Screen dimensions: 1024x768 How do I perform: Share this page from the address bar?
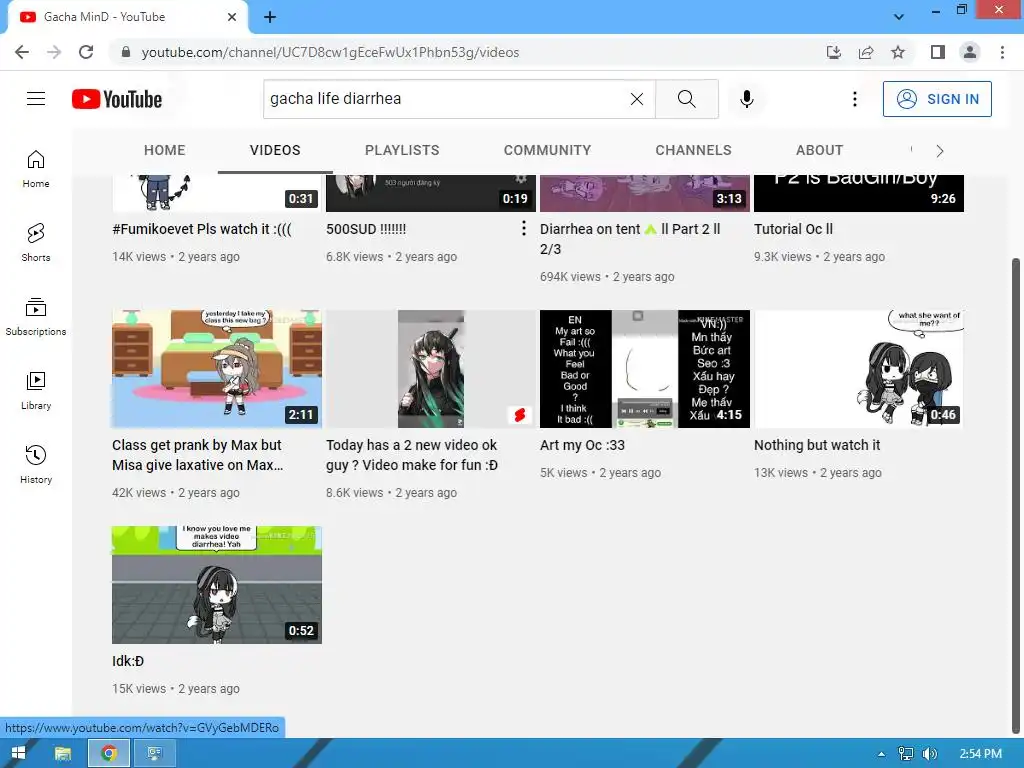[x=866, y=52]
